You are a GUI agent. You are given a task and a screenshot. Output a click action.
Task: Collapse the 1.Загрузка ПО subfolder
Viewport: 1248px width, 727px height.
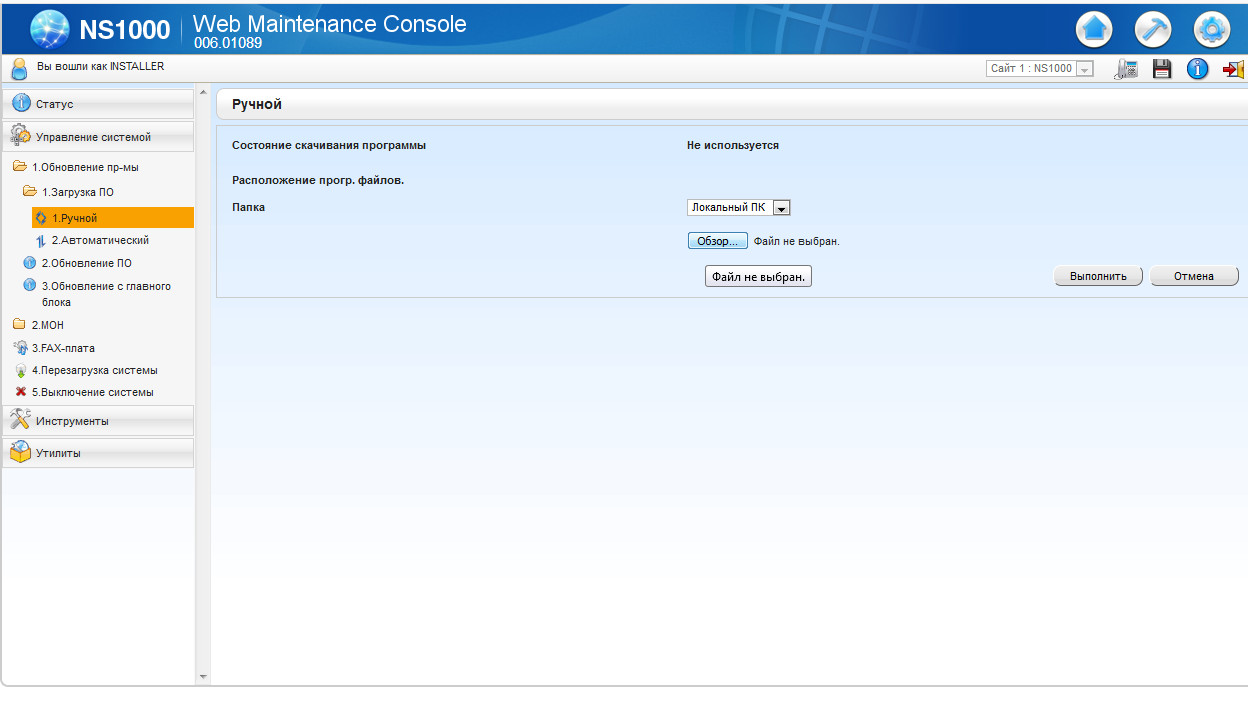[30, 191]
